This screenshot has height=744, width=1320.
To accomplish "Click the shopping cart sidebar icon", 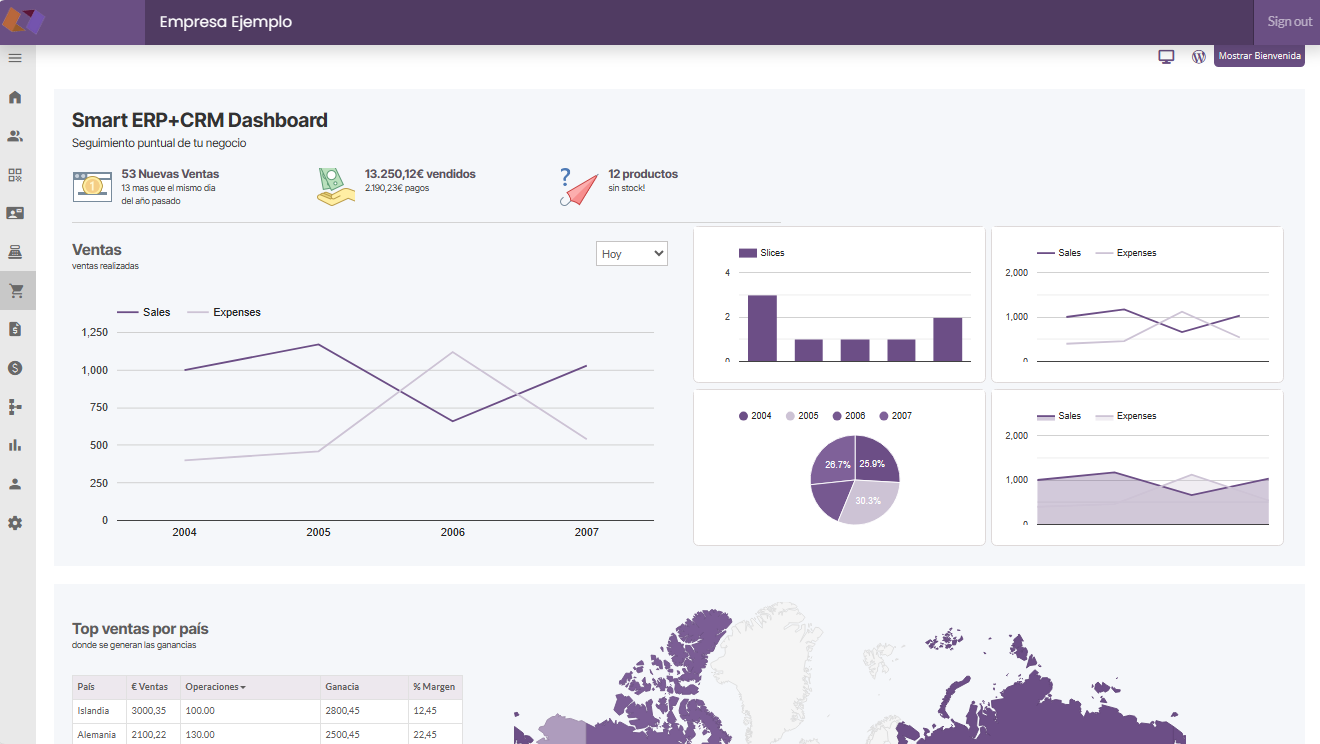I will [15, 291].
